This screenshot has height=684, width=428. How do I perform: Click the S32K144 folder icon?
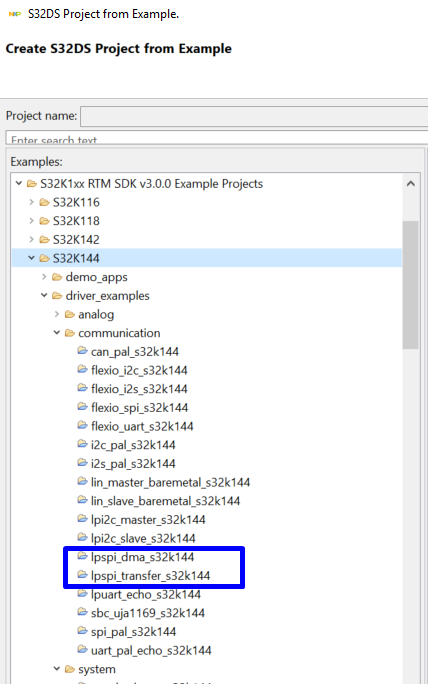tap(44, 258)
